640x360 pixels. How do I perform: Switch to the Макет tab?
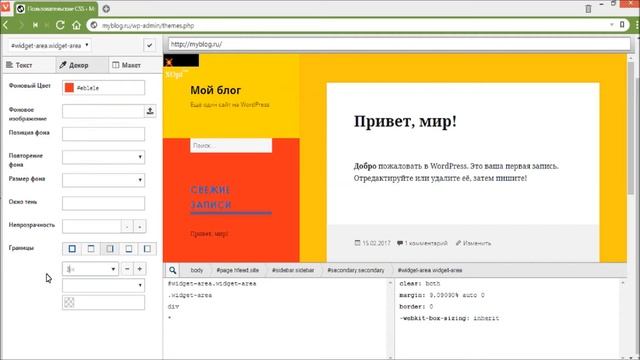pyautogui.click(x=136, y=65)
